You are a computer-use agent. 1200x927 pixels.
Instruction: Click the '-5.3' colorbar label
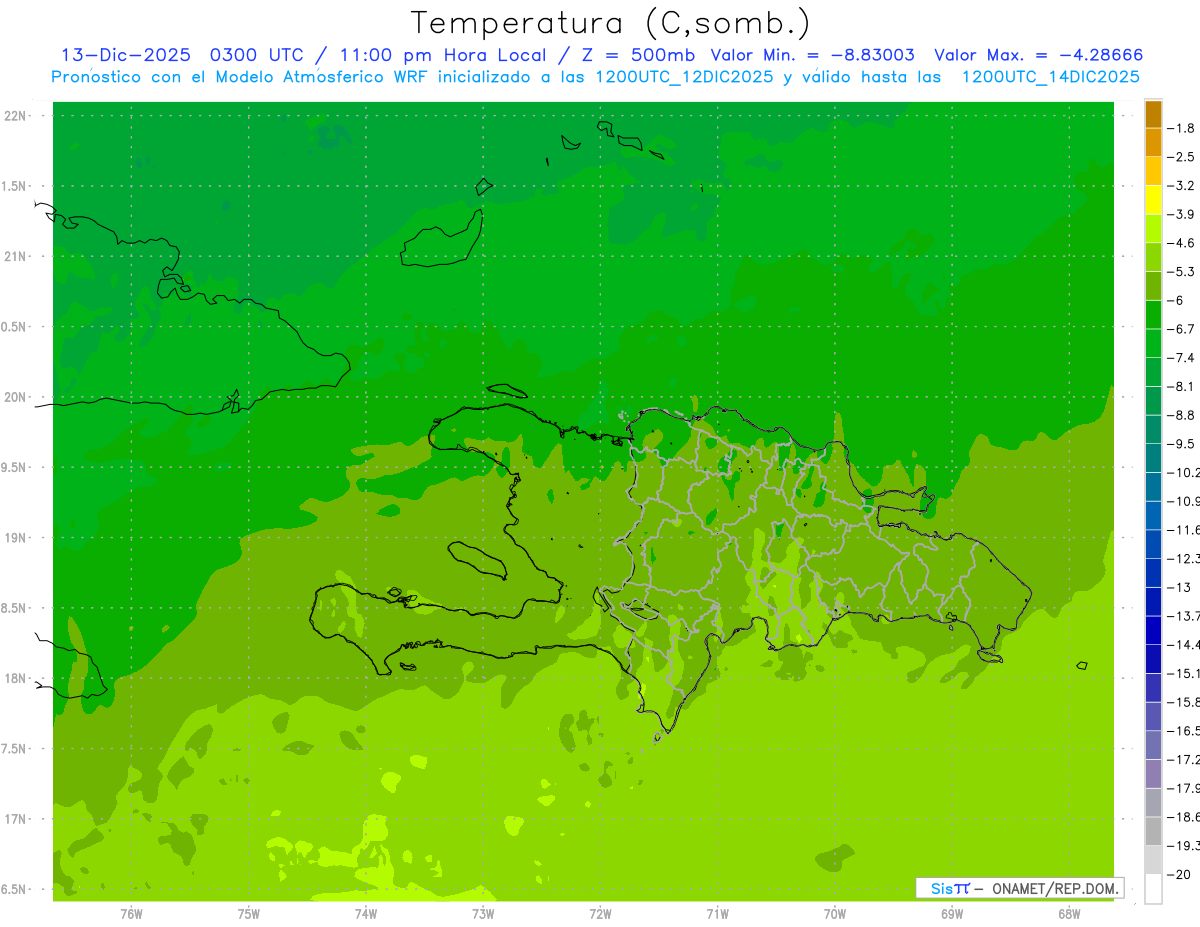pyautogui.click(x=1180, y=271)
